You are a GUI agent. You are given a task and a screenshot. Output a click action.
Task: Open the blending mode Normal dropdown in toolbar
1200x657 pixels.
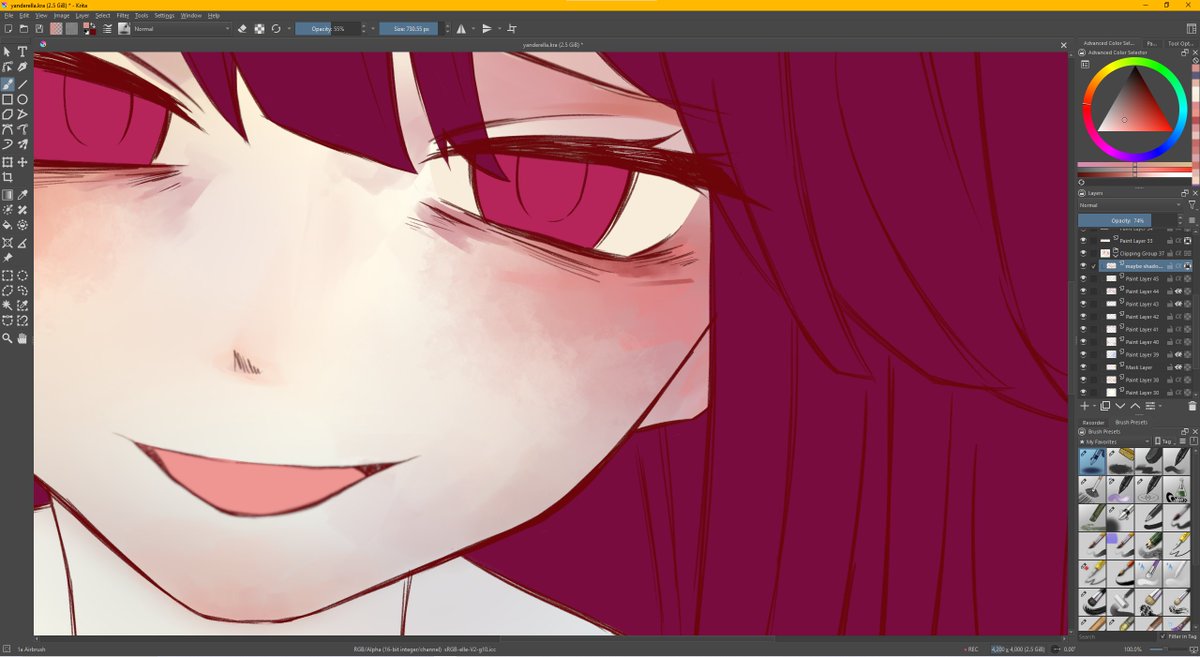click(182, 29)
